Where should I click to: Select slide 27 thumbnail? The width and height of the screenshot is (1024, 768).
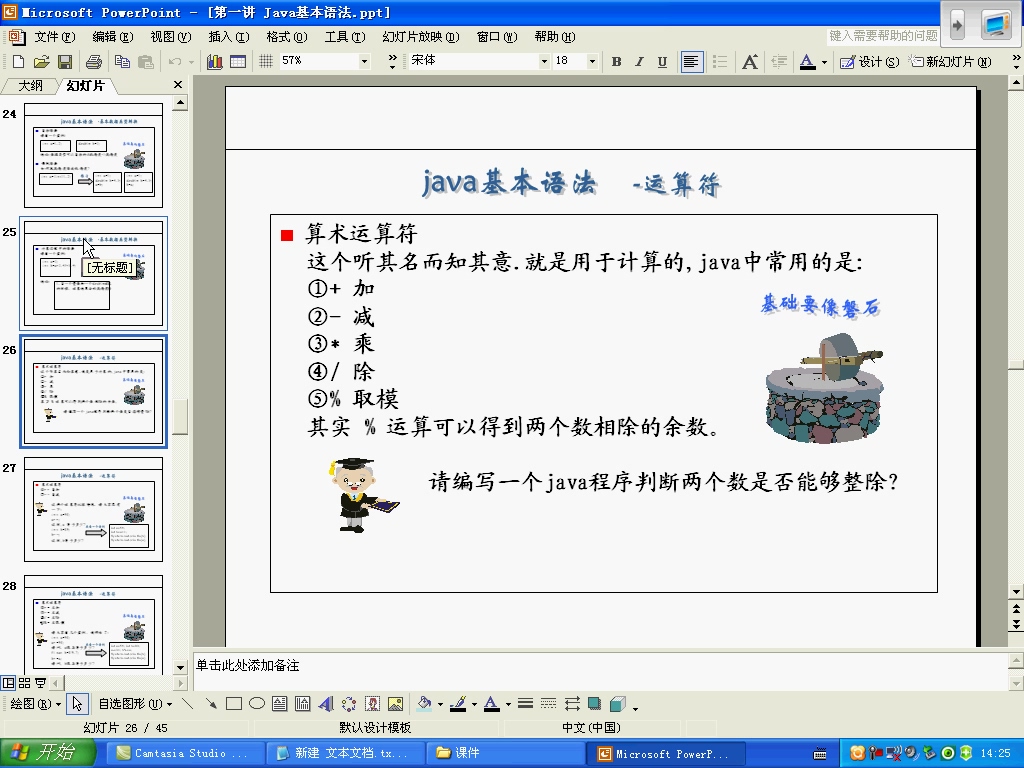93,509
